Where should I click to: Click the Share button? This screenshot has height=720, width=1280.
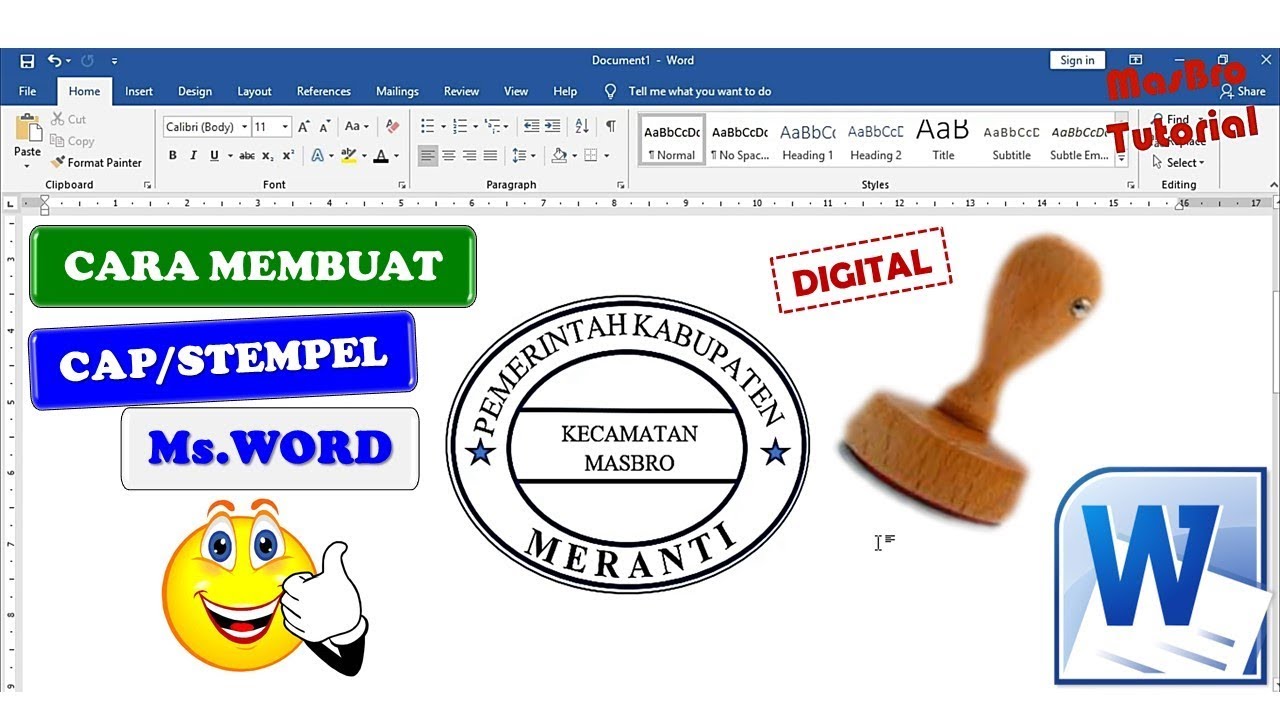1243,91
